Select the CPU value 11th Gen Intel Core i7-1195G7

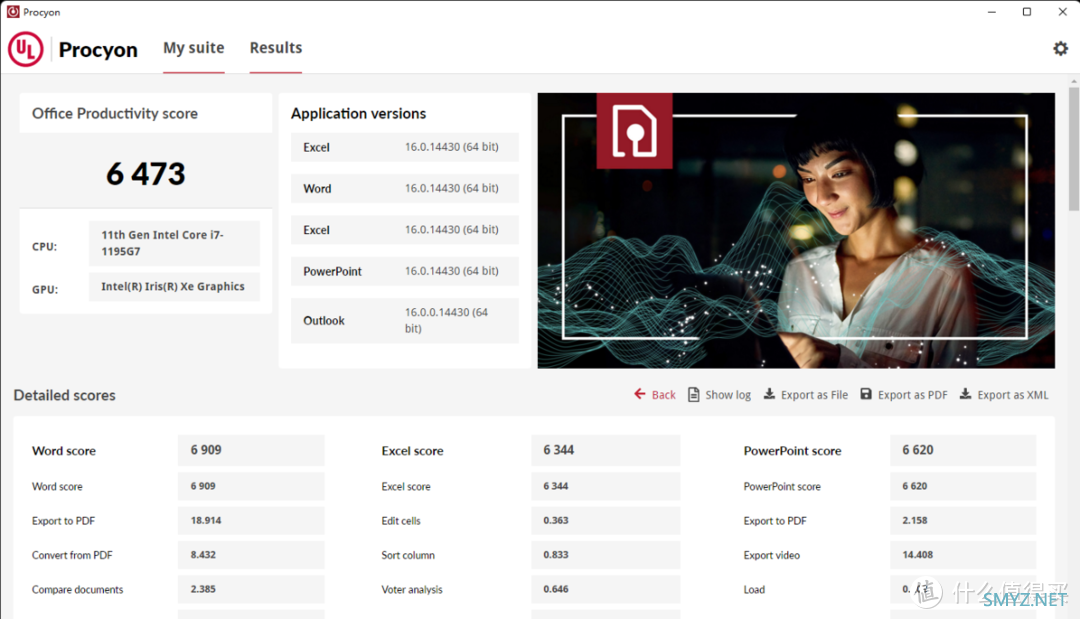(174, 243)
